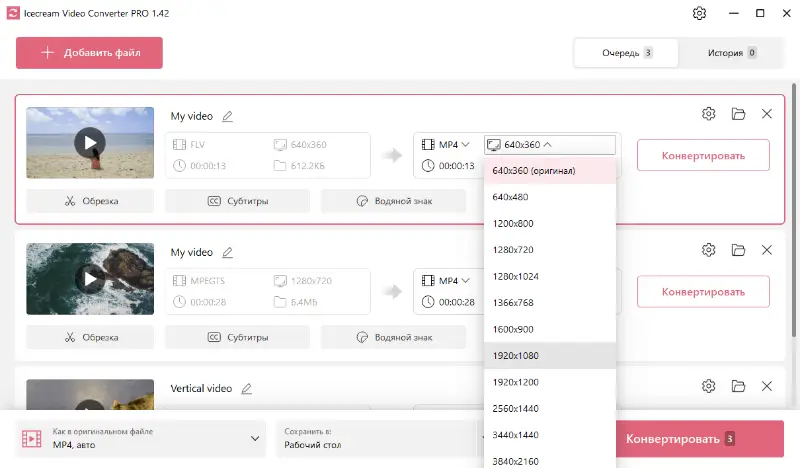Switch to the Очередь tab
The height and width of the screenshot is (468, 800).
[627, 53]
